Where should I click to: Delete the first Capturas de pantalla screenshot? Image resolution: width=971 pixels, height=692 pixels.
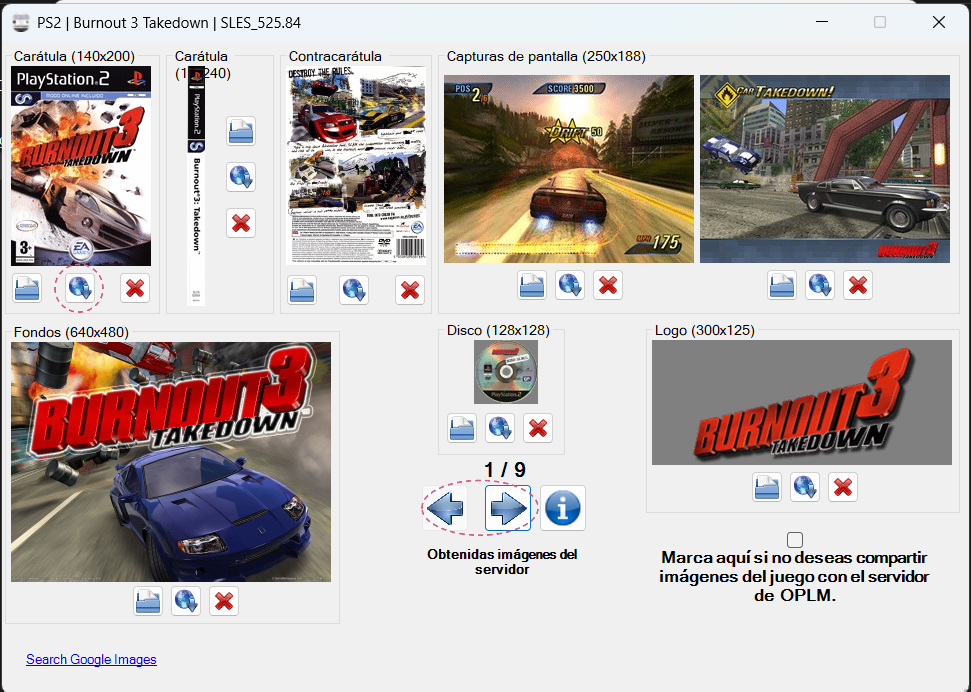point(607,285)
